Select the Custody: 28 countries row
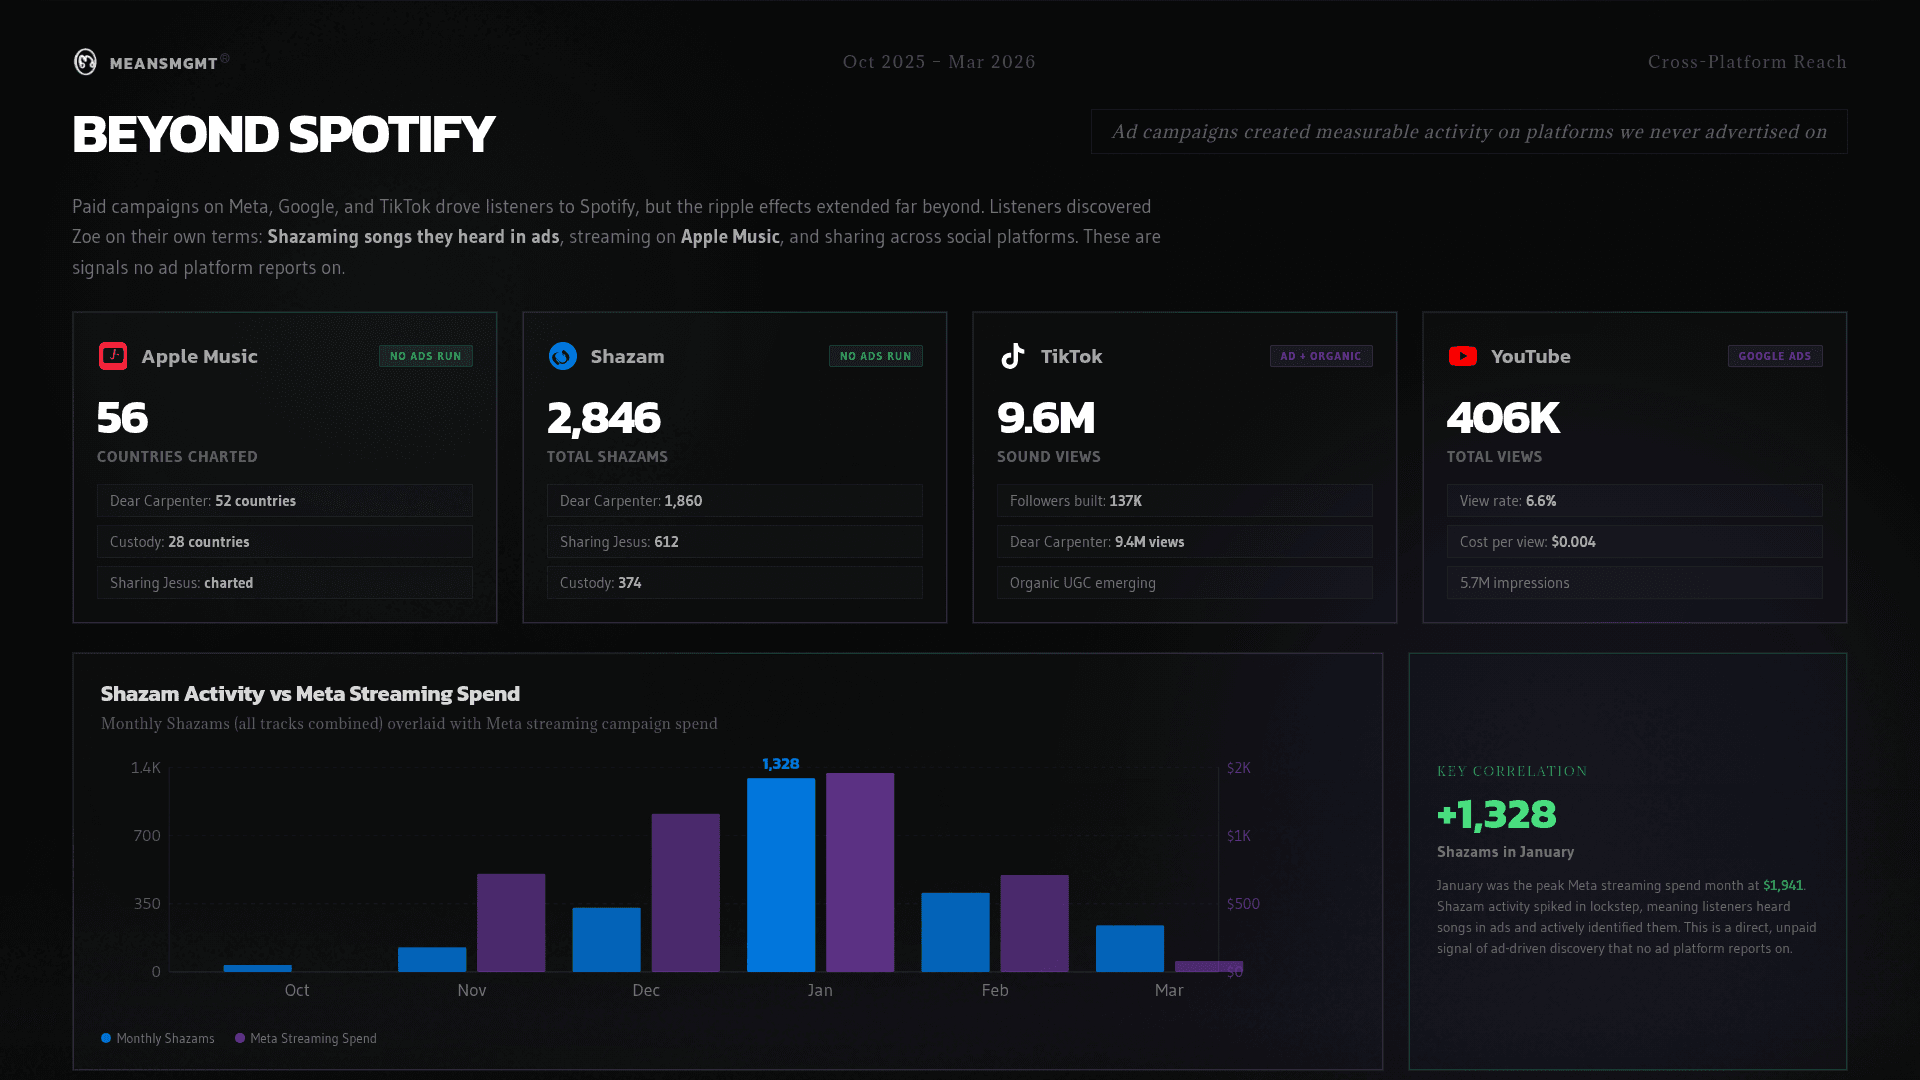1920x1080 pixels. click(x=285, y=542)
